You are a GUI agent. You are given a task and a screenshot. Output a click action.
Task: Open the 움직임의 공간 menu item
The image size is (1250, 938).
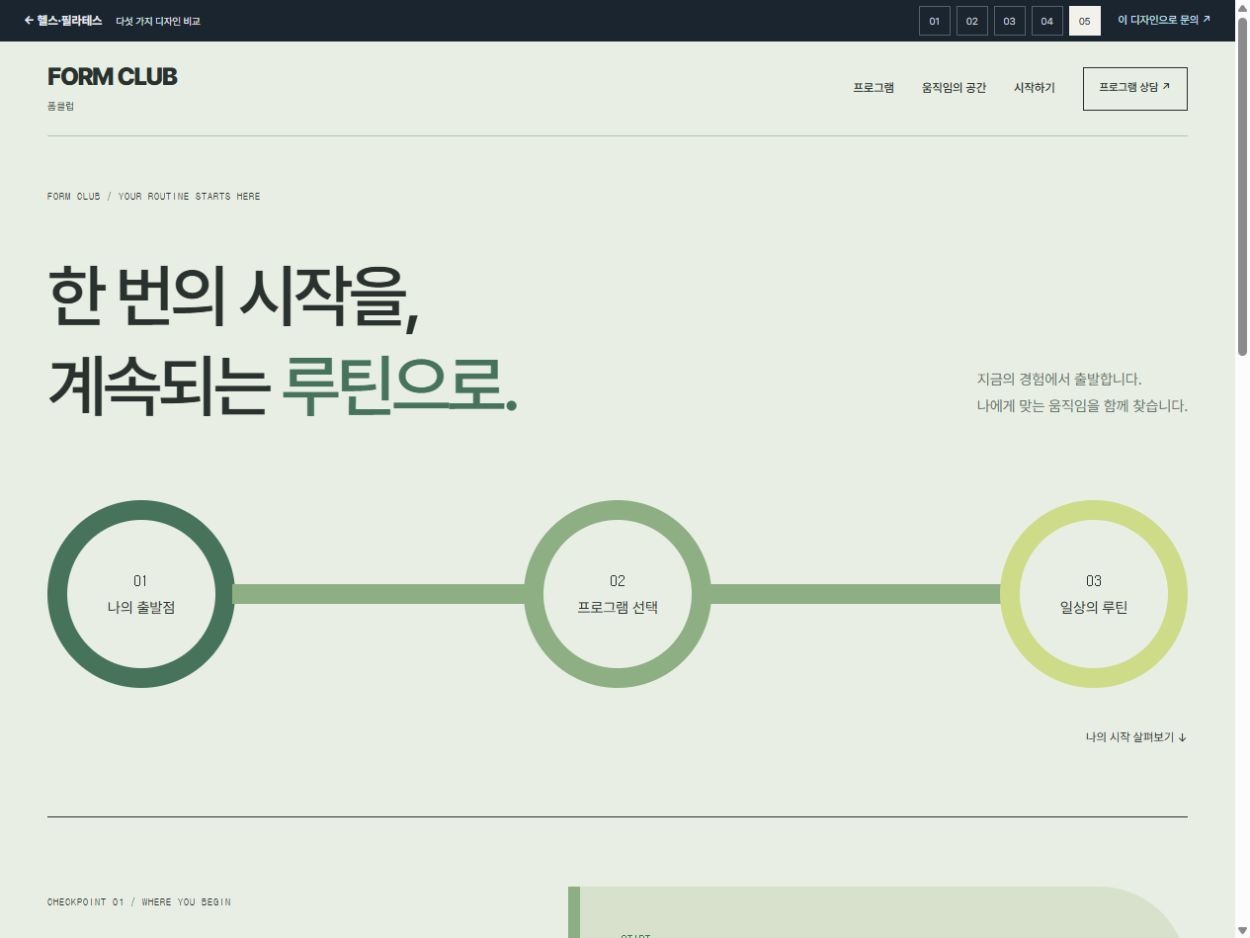tap(954, 88)
